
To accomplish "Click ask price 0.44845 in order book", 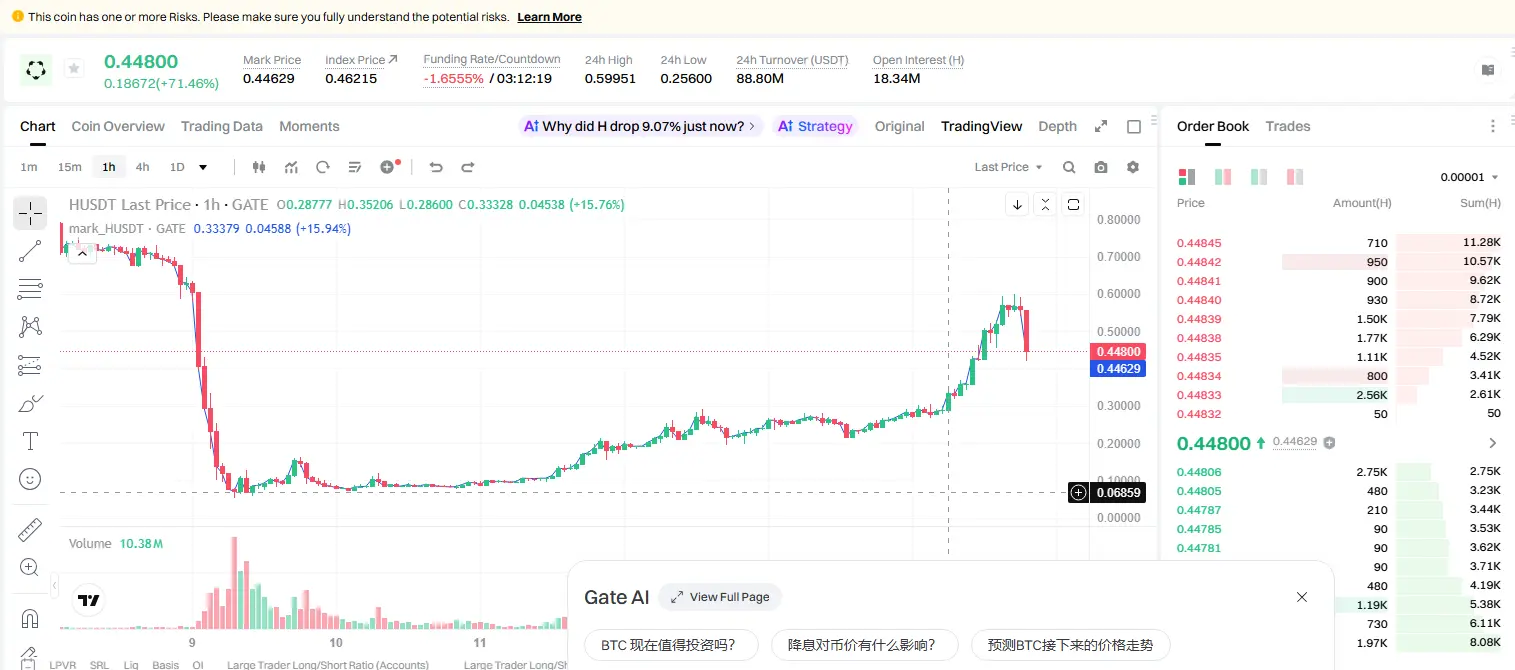I will (x=1199, y=243).
